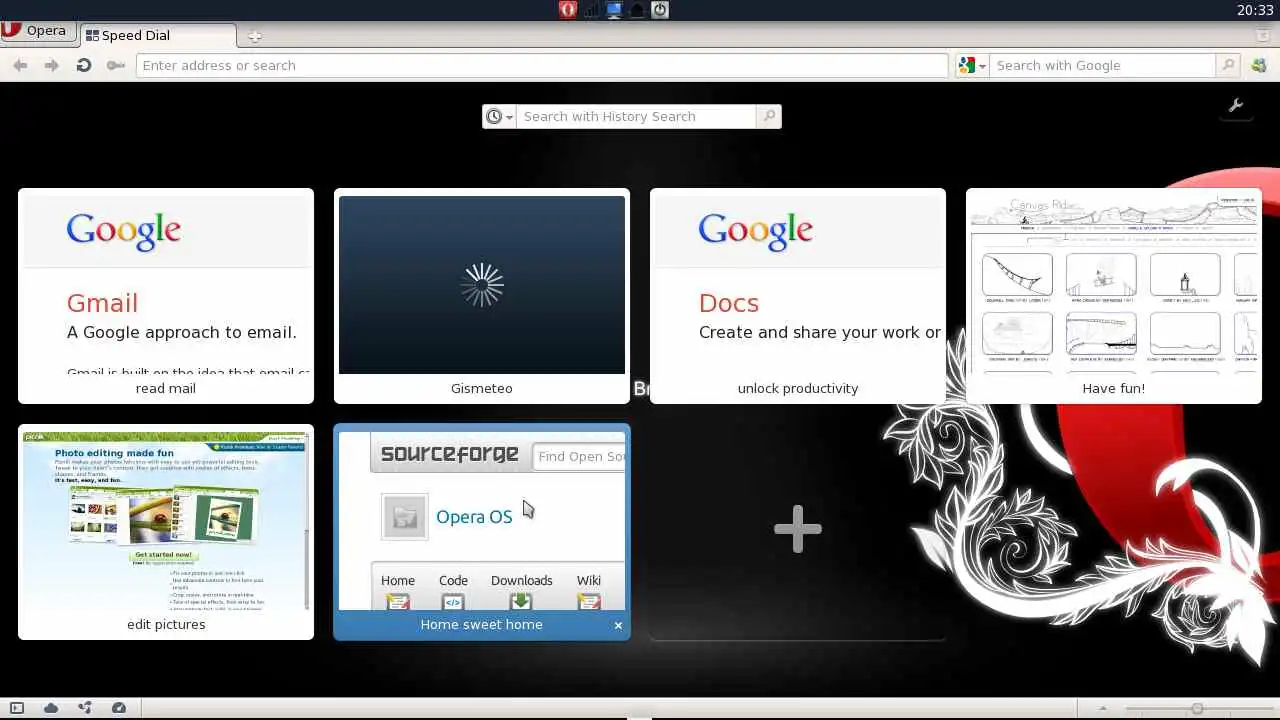Click the password wand key icon

point(116,65)
